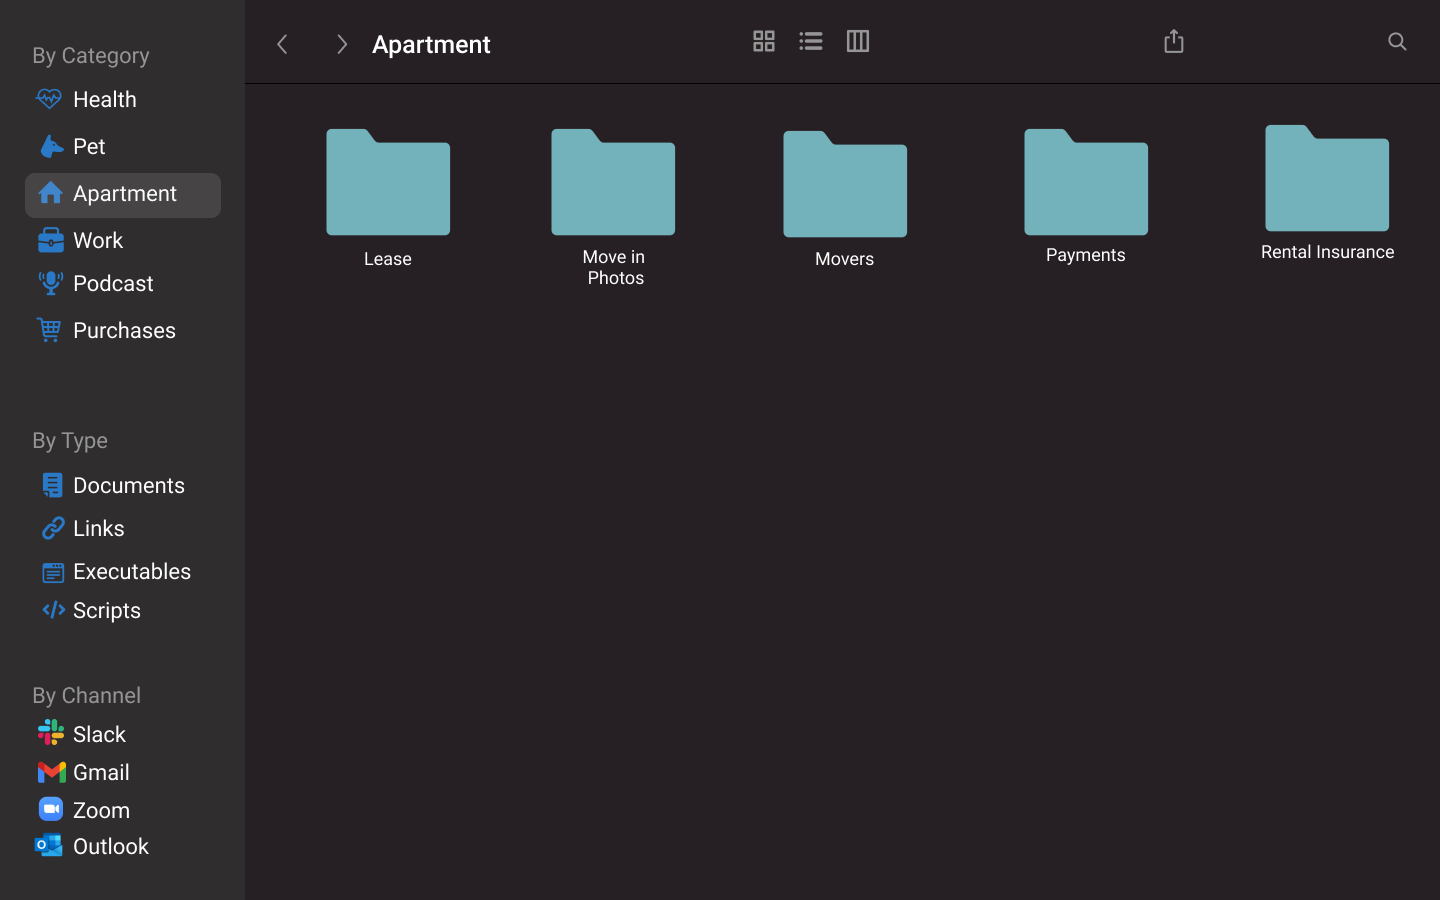Image resolution: width=1440 pixels, height=900 pixels.
Task: Click the Documents file icon
Action: 52,485
